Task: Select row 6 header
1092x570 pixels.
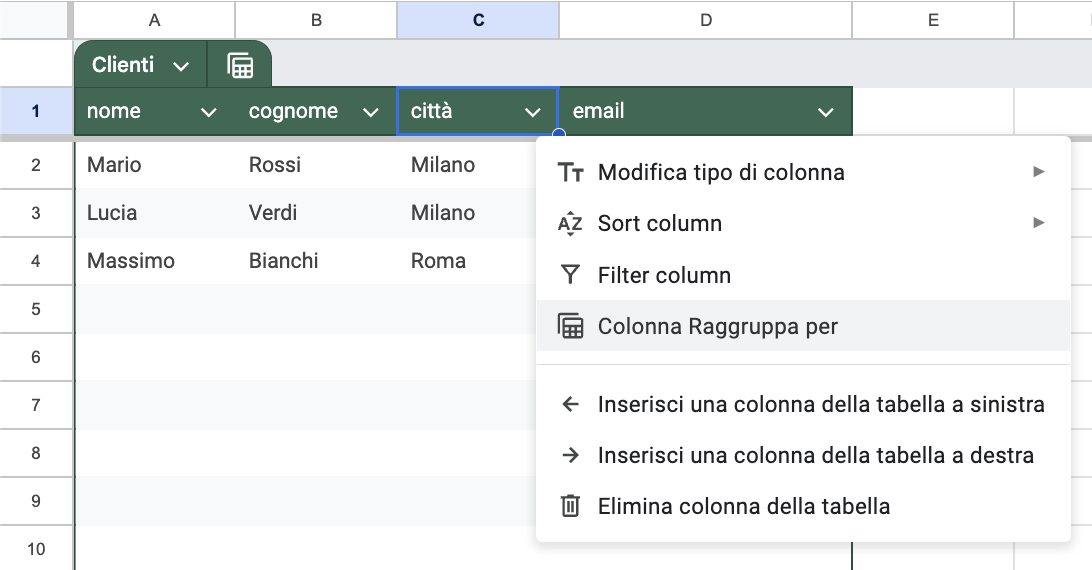Action: click(x=36, y=357)
